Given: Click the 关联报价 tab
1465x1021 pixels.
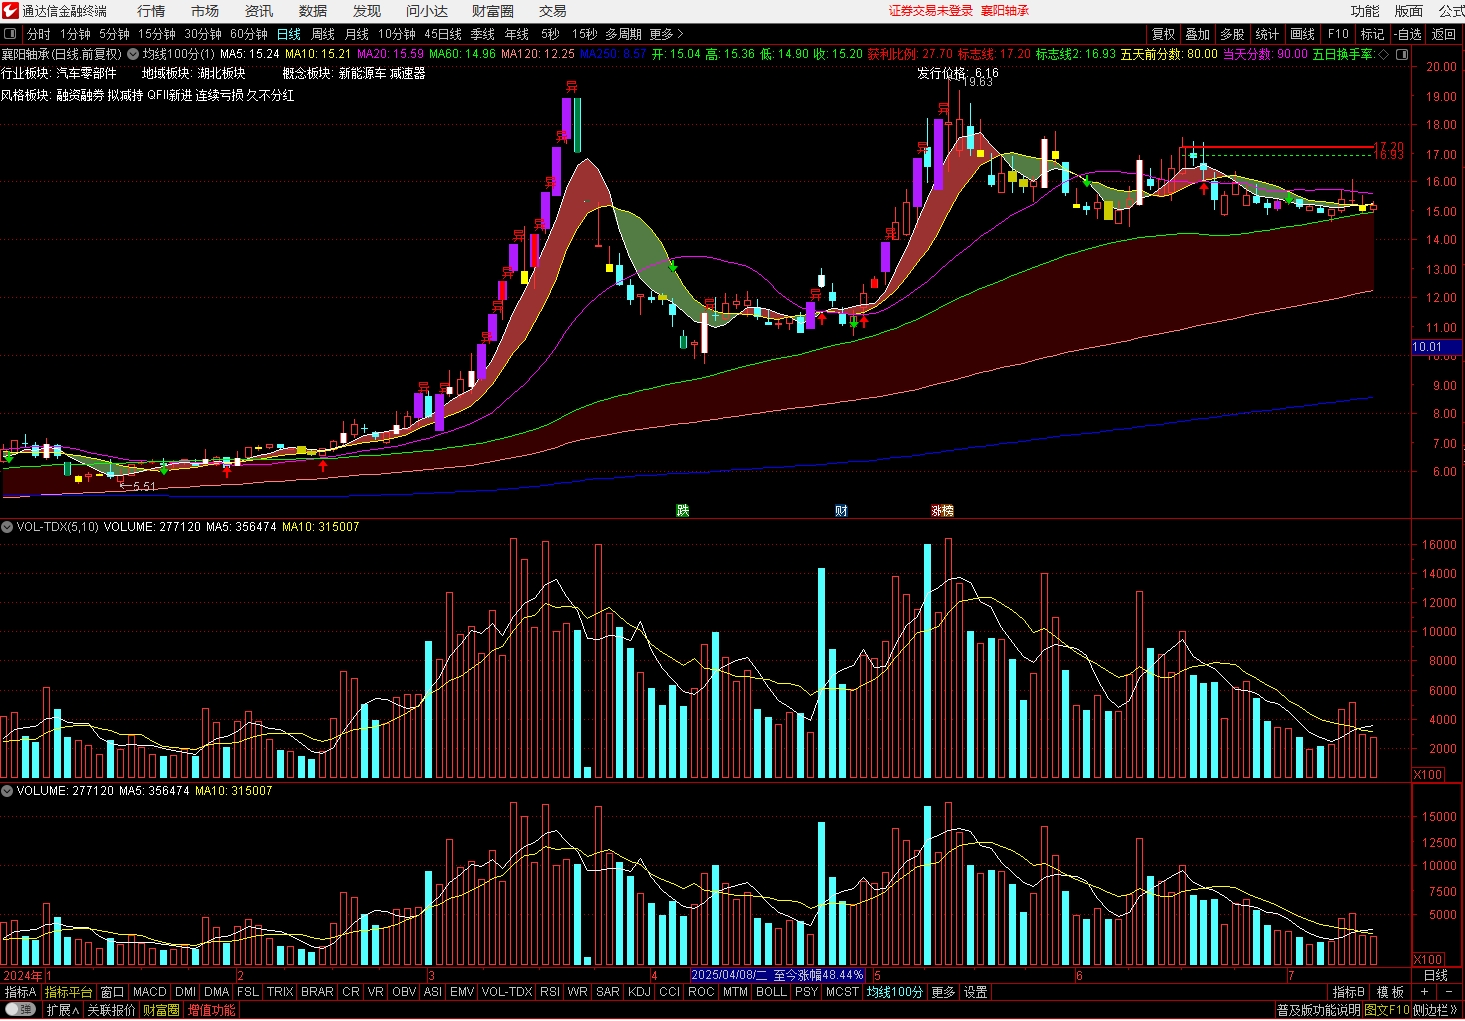Looking at the screenshot, I should click(x=111, y=1010).
